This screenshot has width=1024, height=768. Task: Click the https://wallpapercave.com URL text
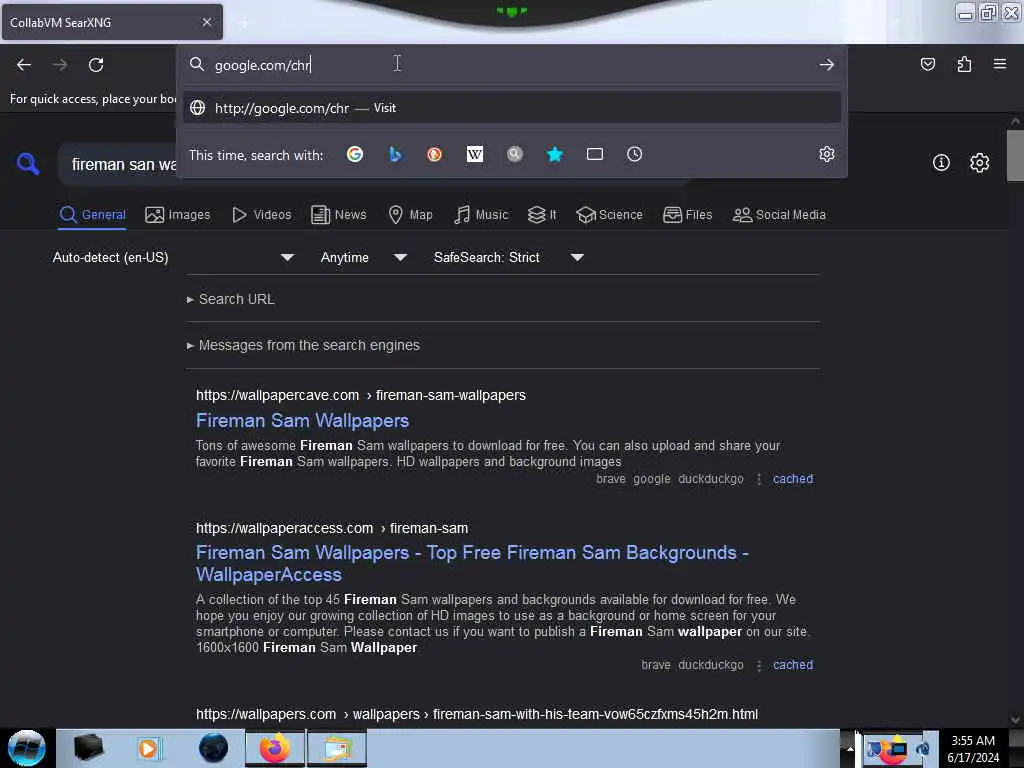[x=278, y=395]
